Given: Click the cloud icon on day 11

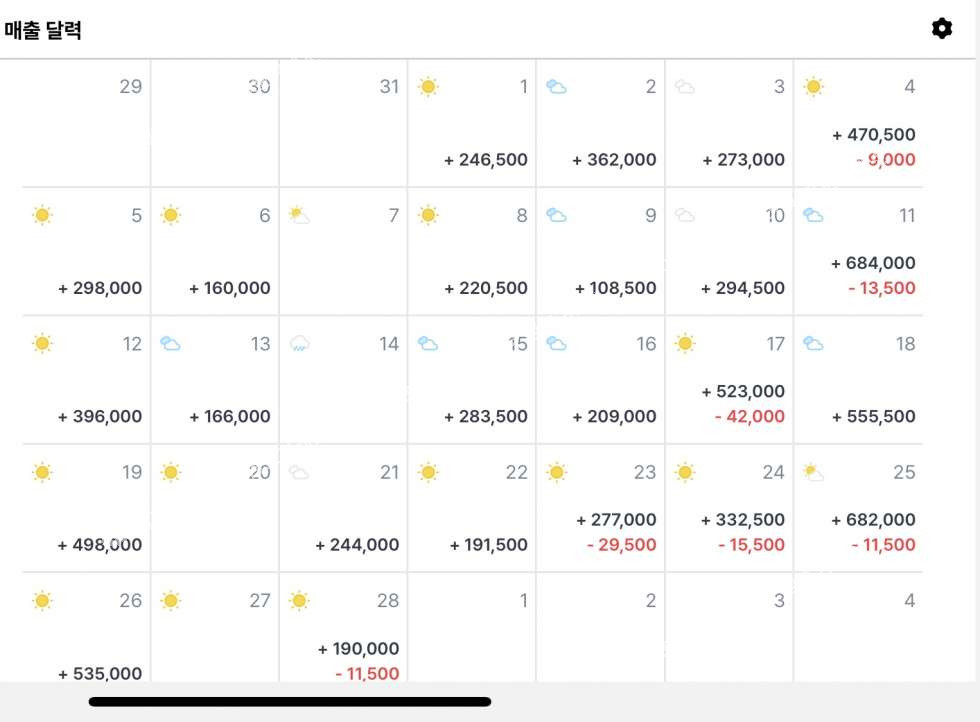Looking at the screenshot, I should (x=813, y=215).
